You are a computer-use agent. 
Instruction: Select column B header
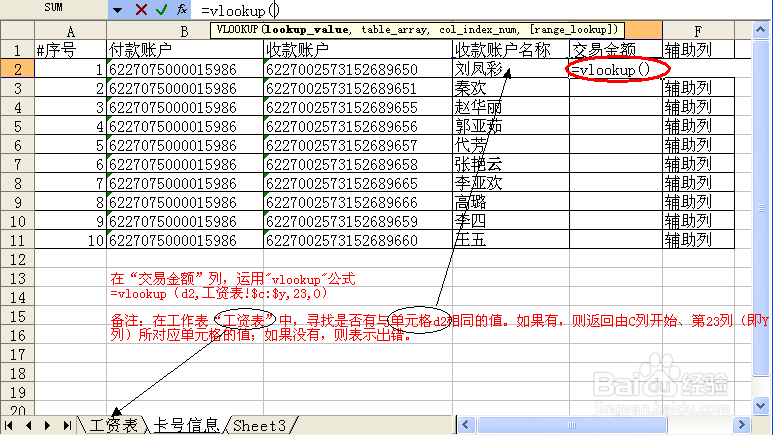(x=184, y=32)
